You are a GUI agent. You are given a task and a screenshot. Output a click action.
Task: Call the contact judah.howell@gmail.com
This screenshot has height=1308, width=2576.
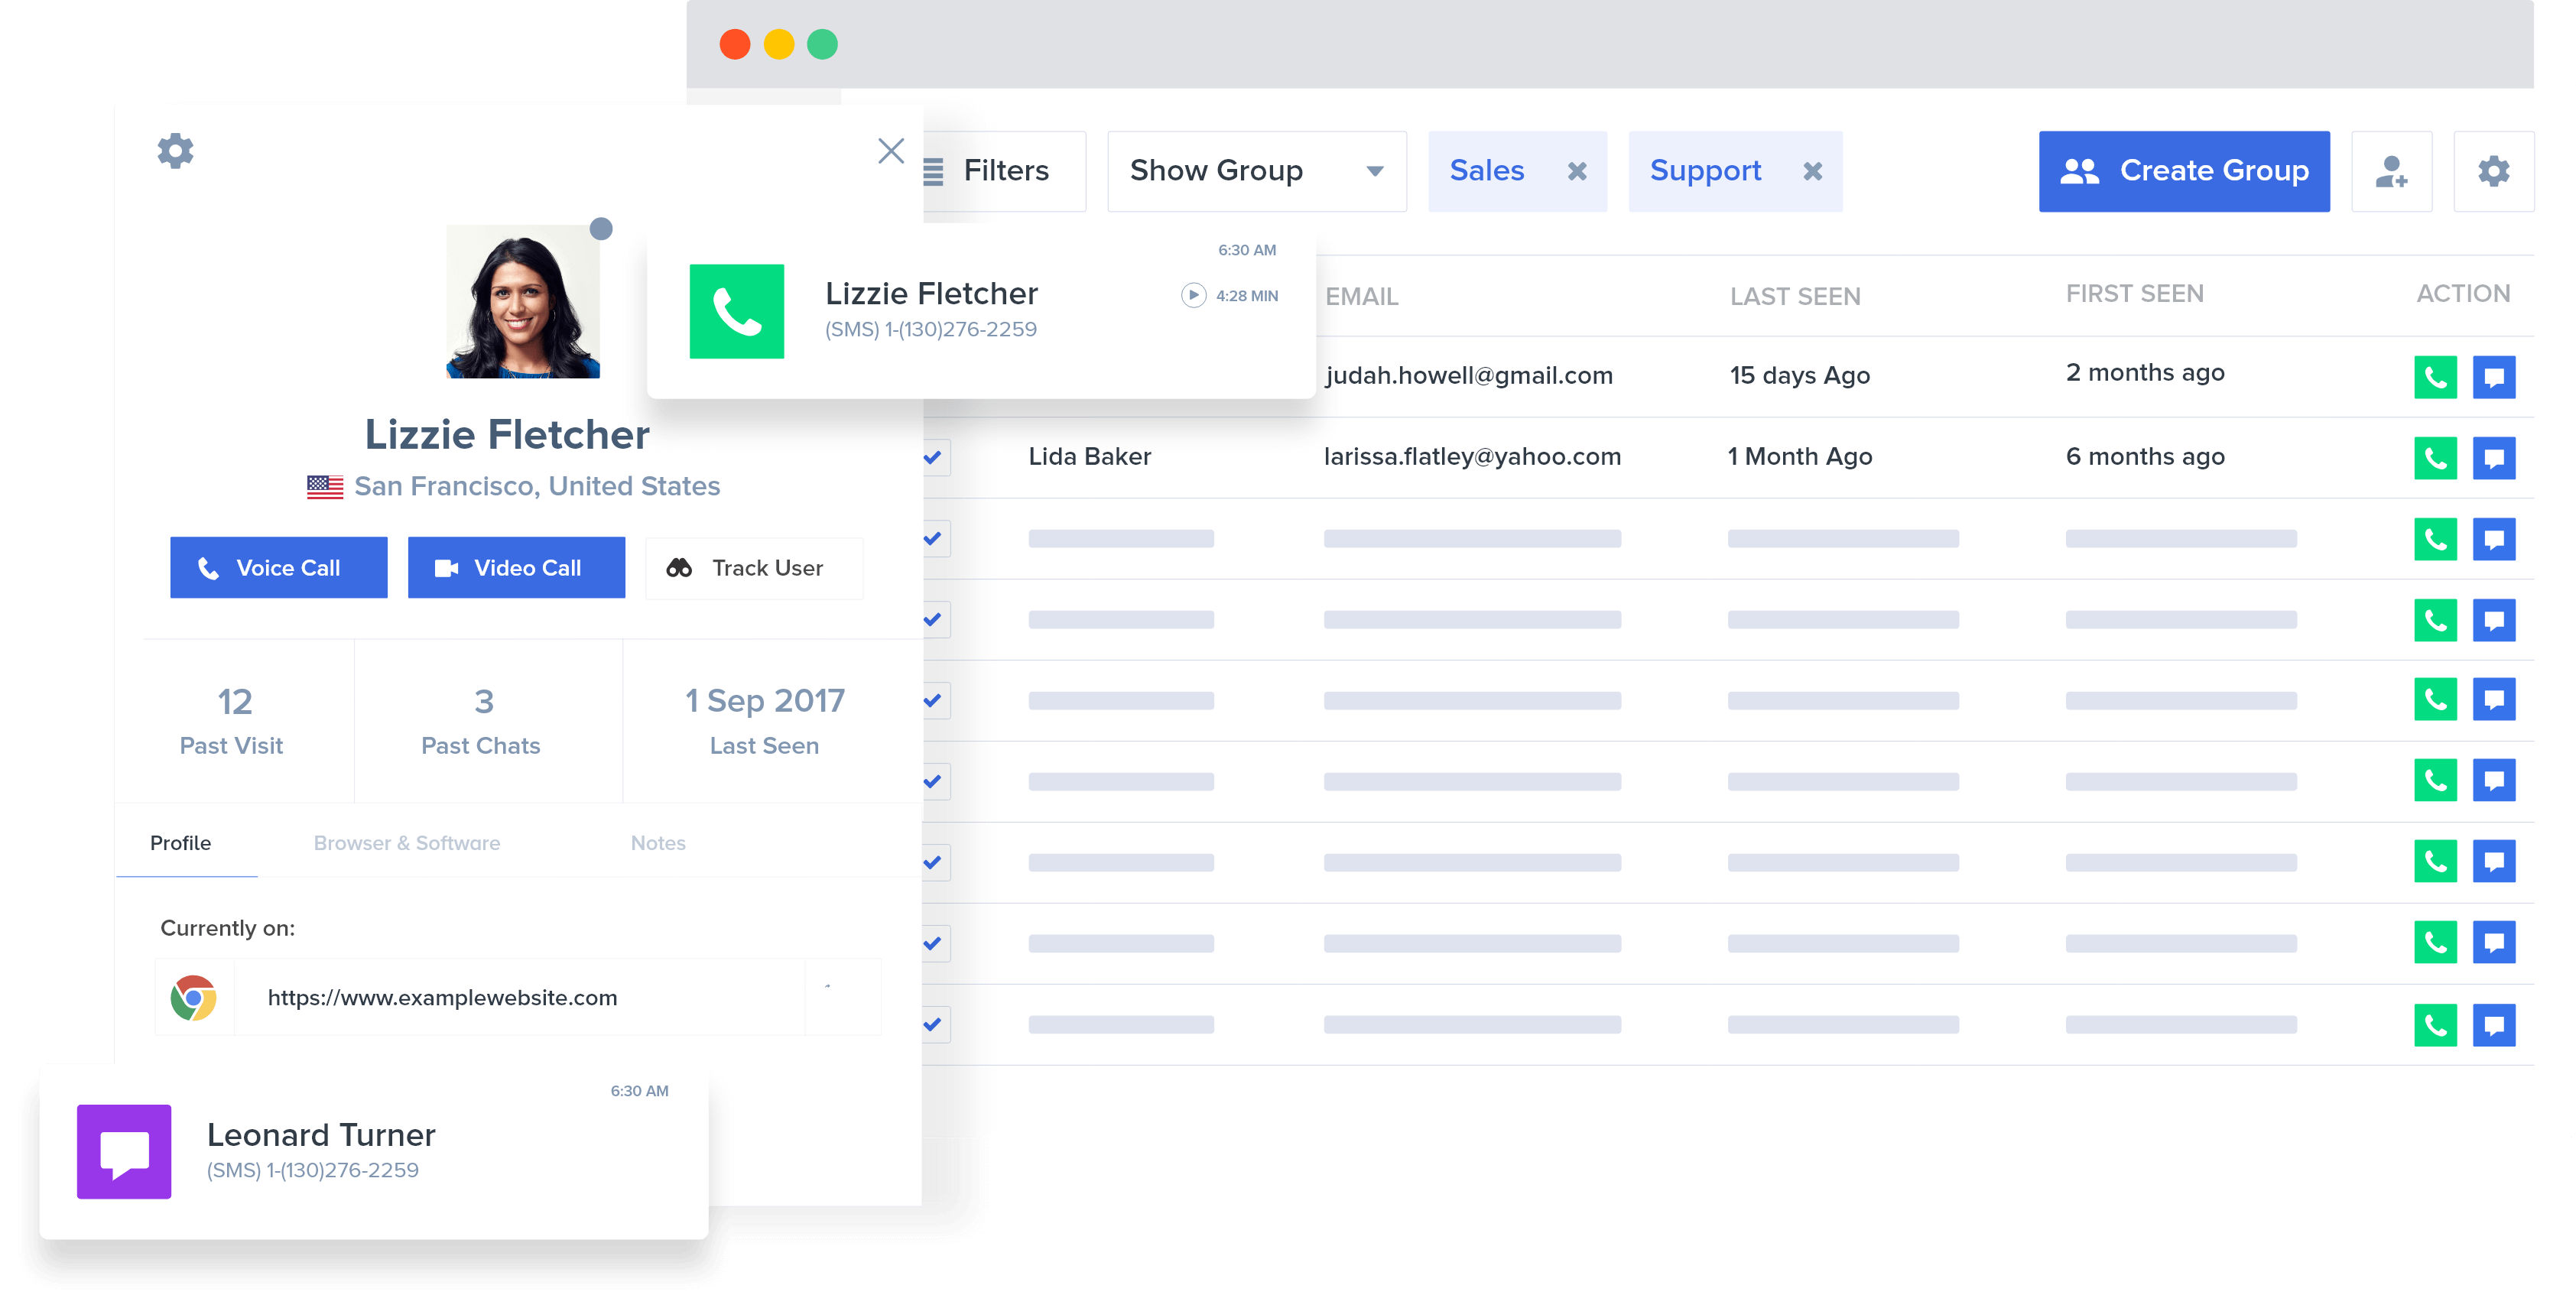coord(2435,377)
